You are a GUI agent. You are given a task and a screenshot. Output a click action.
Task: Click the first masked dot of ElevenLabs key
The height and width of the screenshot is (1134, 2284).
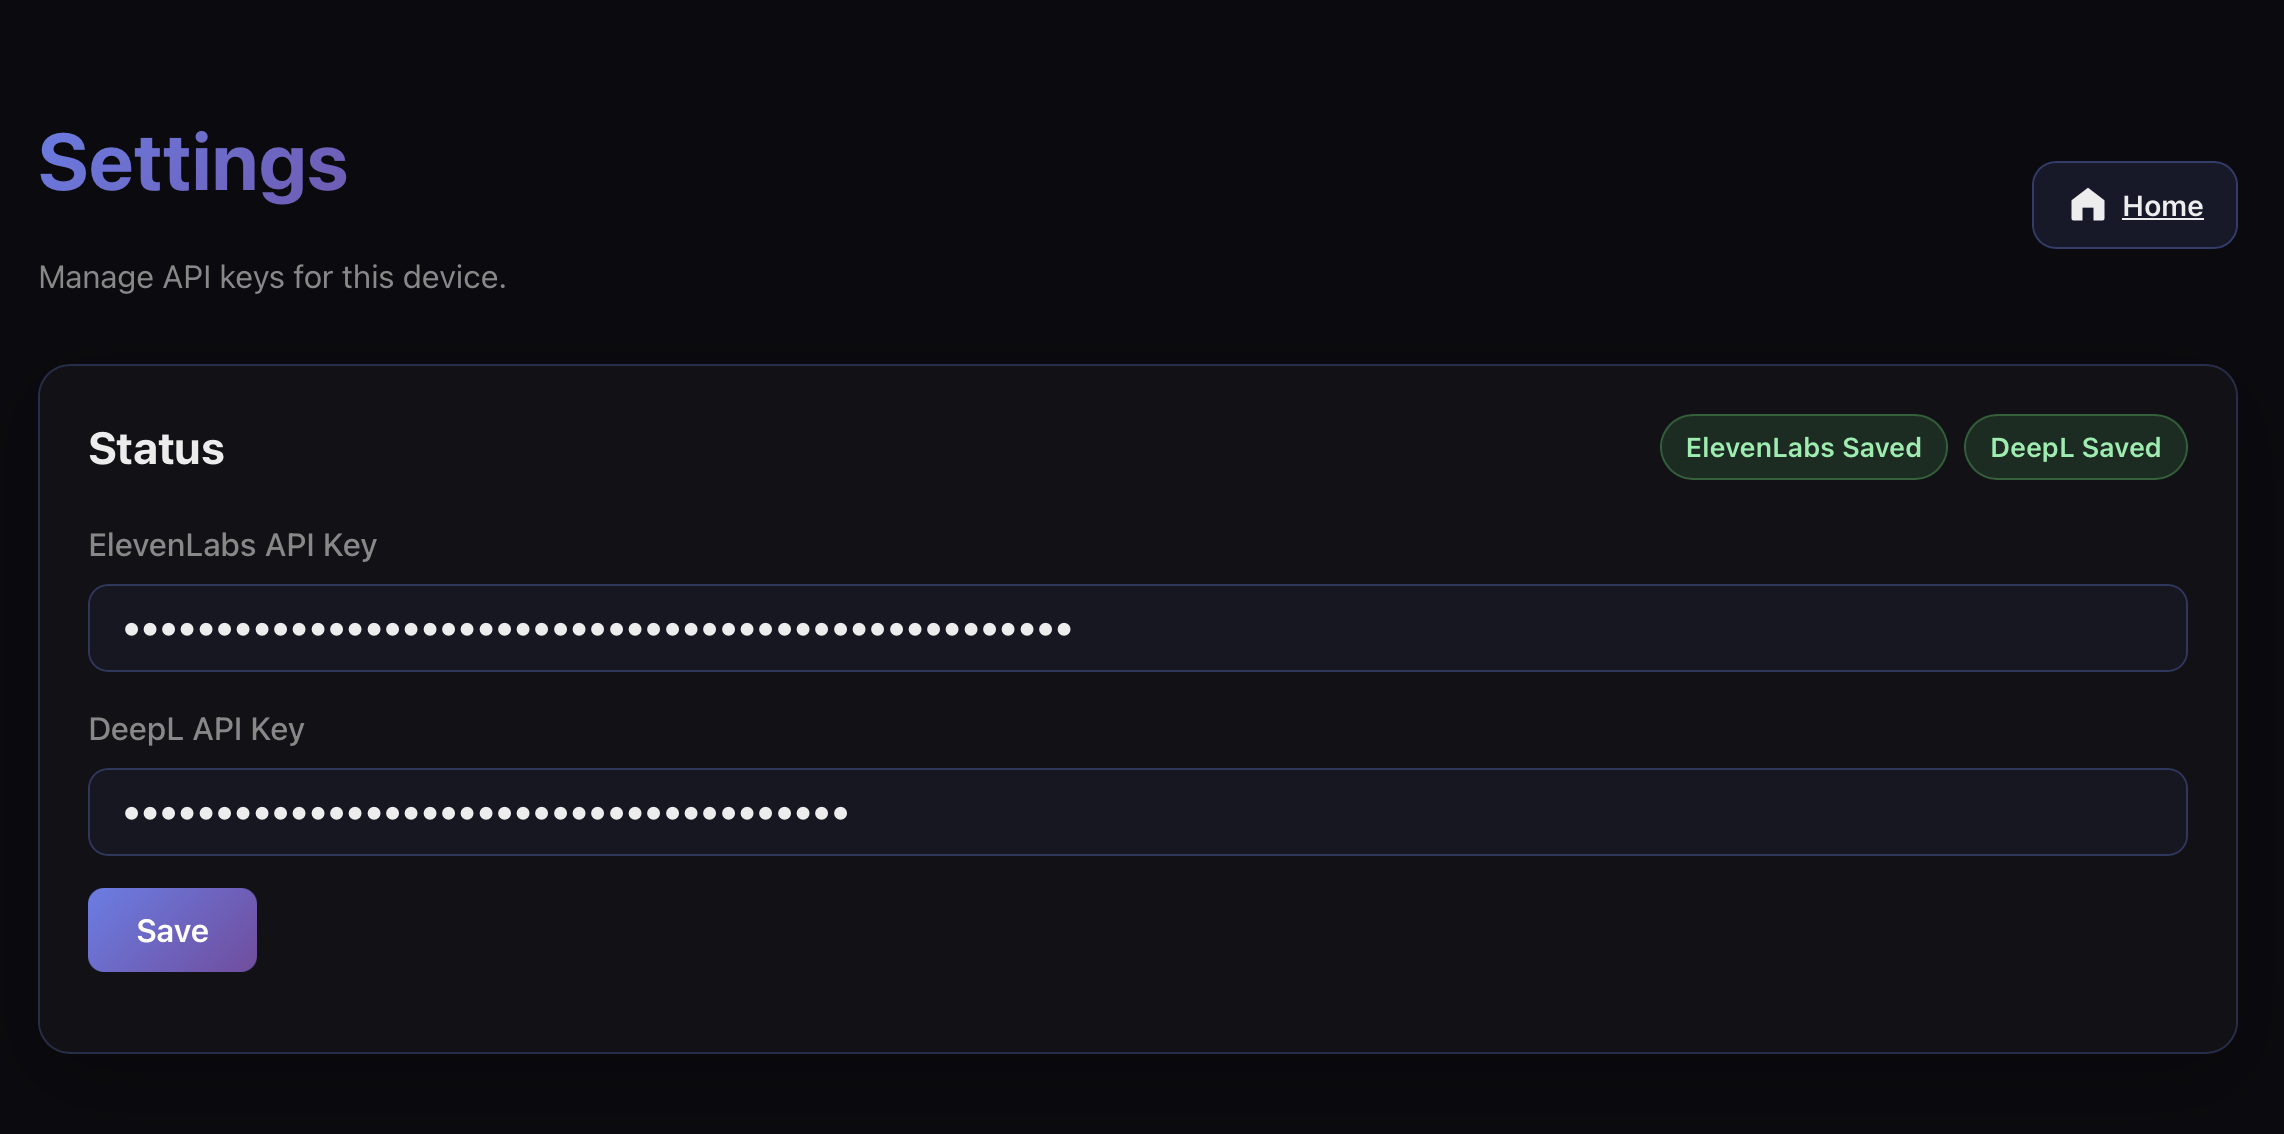point(131,629)
